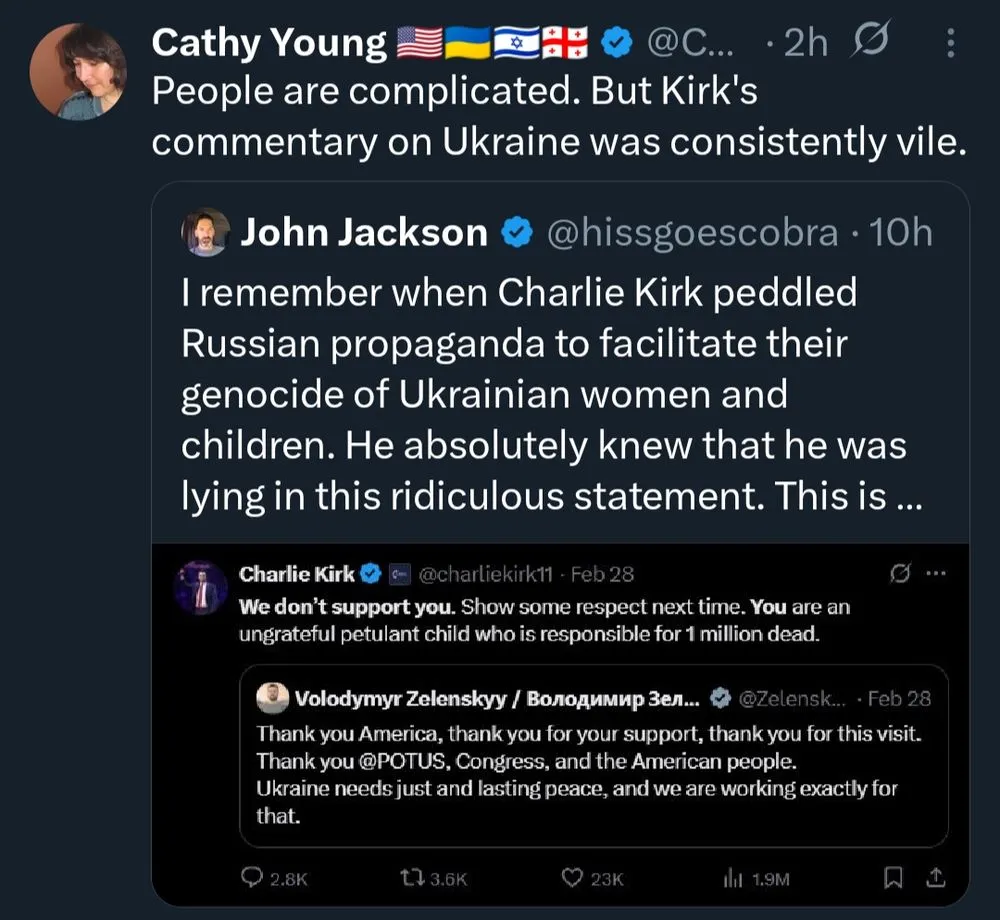1000x920 pixels.
Task: Click the affiliation badge beside Charlie Kirk's name
Action: pyautogui.click(x=400, y=574)
